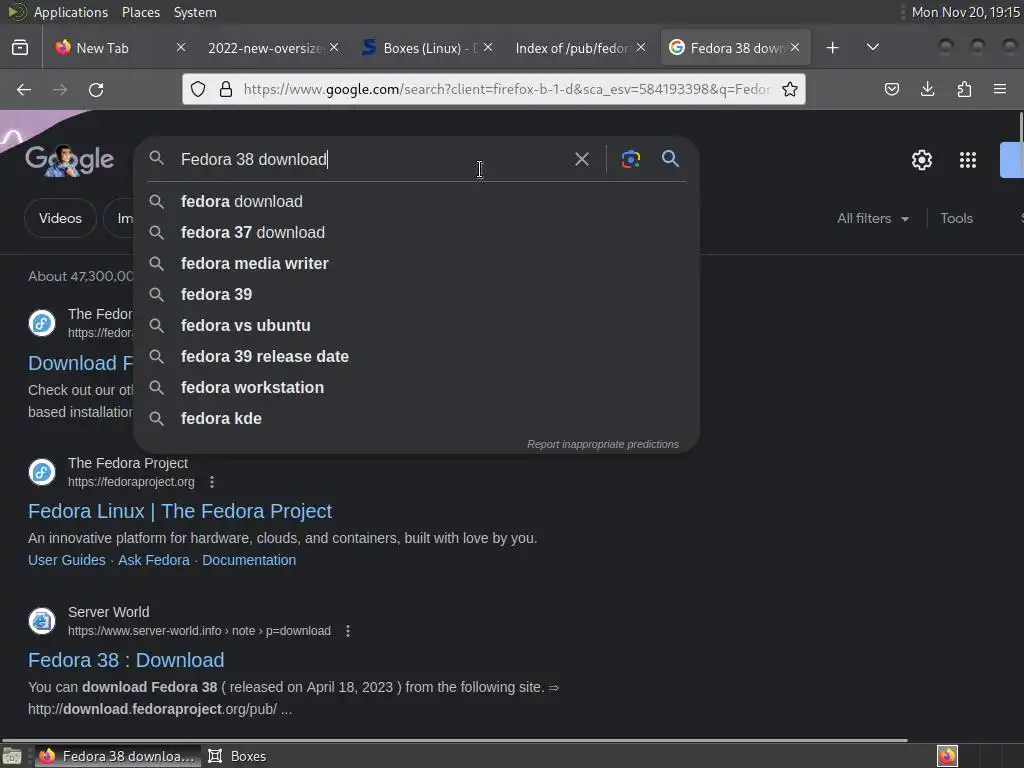This screenshot has height=768, width=1024.
Task: Click Firefox tray icon in bottom panel
Action: [x=947, y=756]
